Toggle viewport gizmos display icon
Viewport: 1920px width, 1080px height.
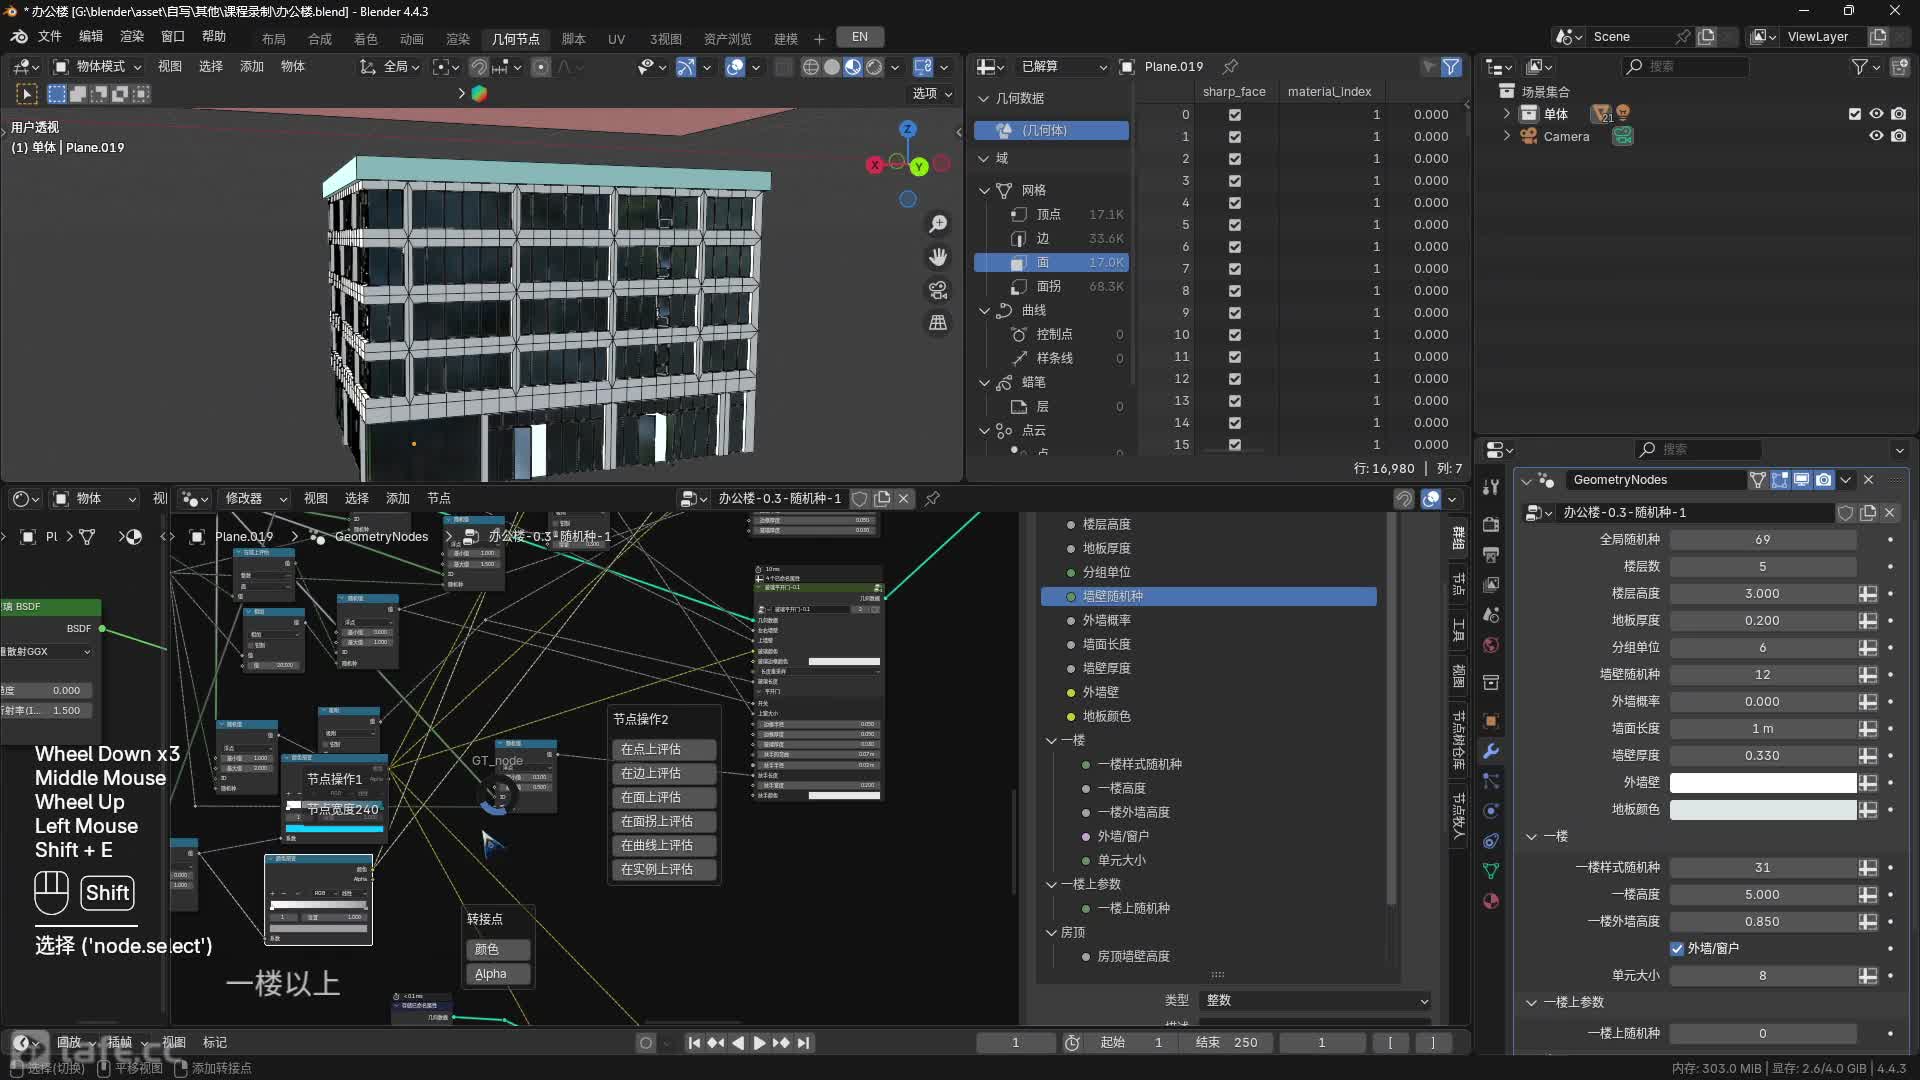686,67
